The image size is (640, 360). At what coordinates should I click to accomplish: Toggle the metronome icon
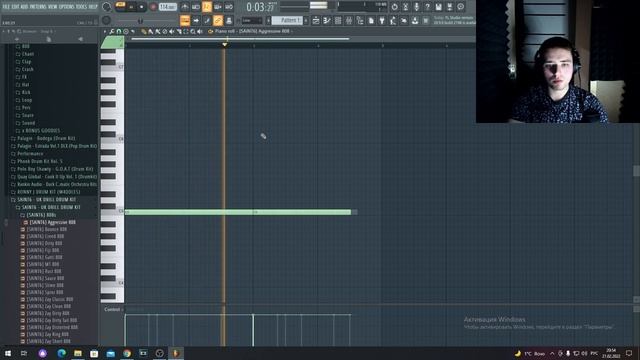point(184,7)
